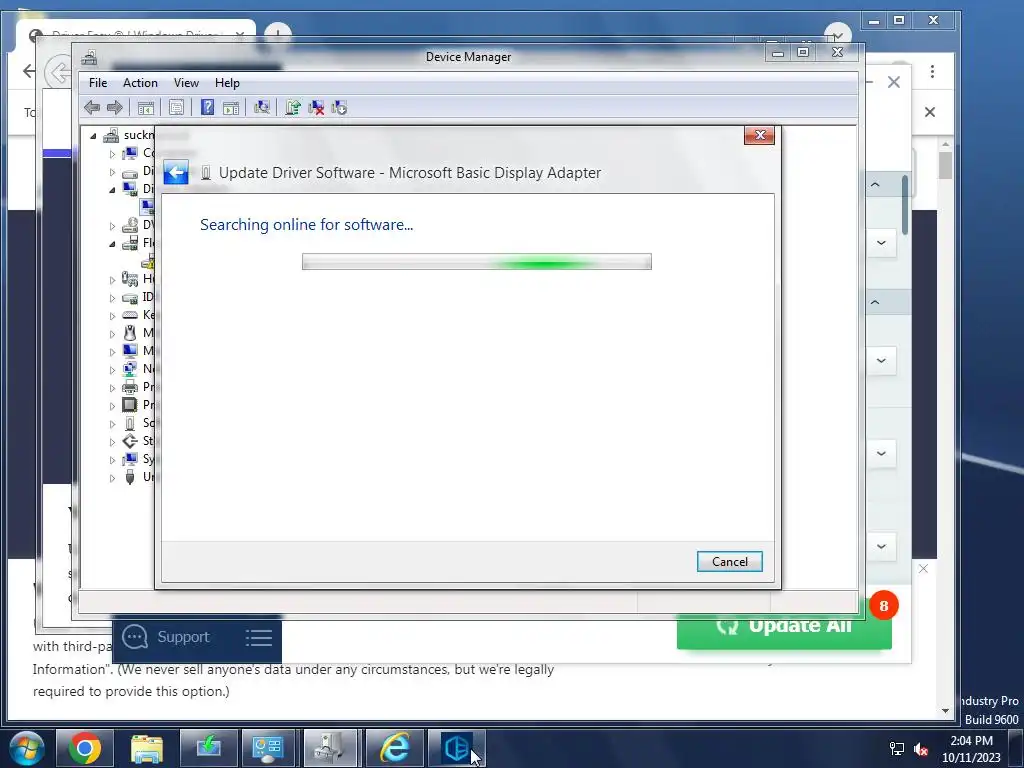Collapse the Floppy category node
The width and height of the screenshot is (1024, 768).
[112, 244]
